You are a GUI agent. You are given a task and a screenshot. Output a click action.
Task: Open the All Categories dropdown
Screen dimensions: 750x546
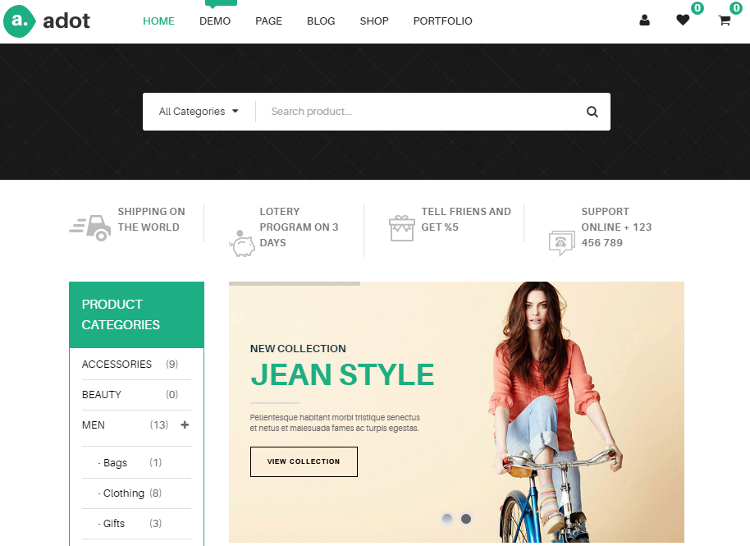[199, 111]
